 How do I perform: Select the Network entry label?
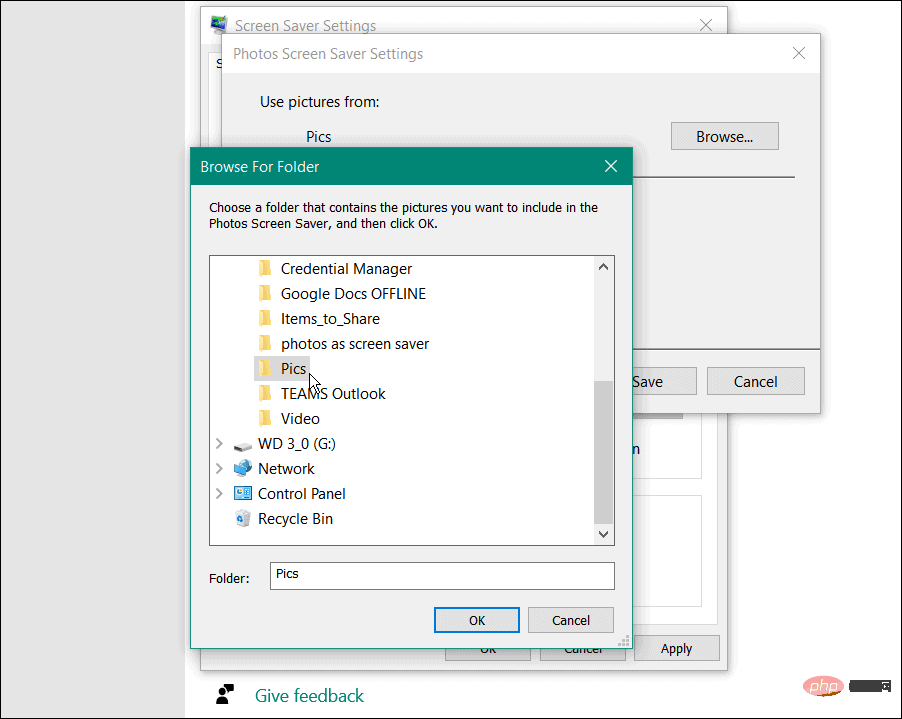pos(286,468)
